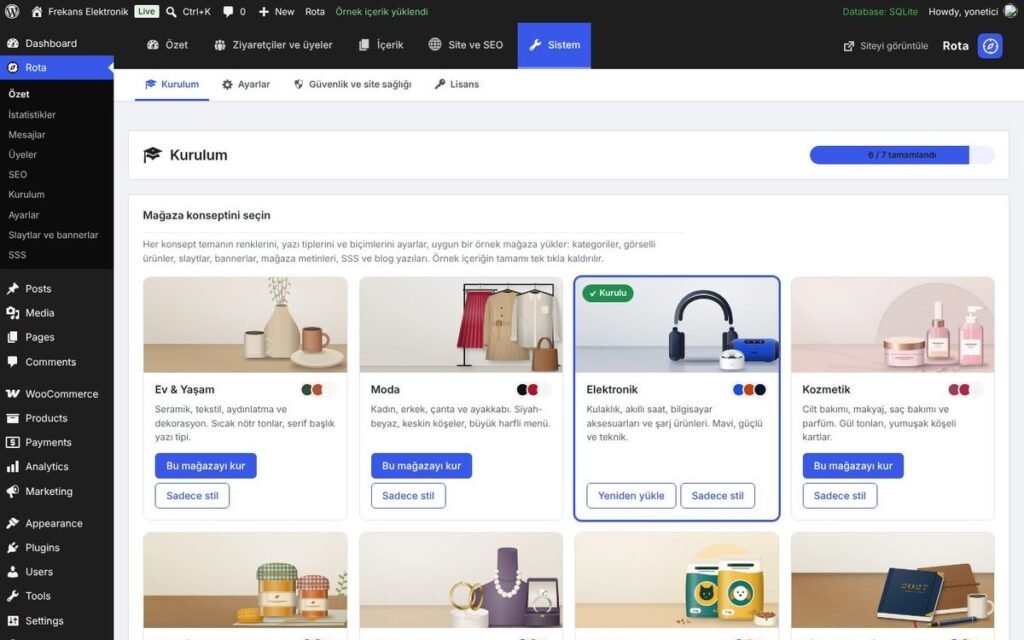Image resolution: width=1024 pixels, height=640 pixels.
Task: Open Slaytlar ve bannerlar submenu item
Action: click(53, 234)
